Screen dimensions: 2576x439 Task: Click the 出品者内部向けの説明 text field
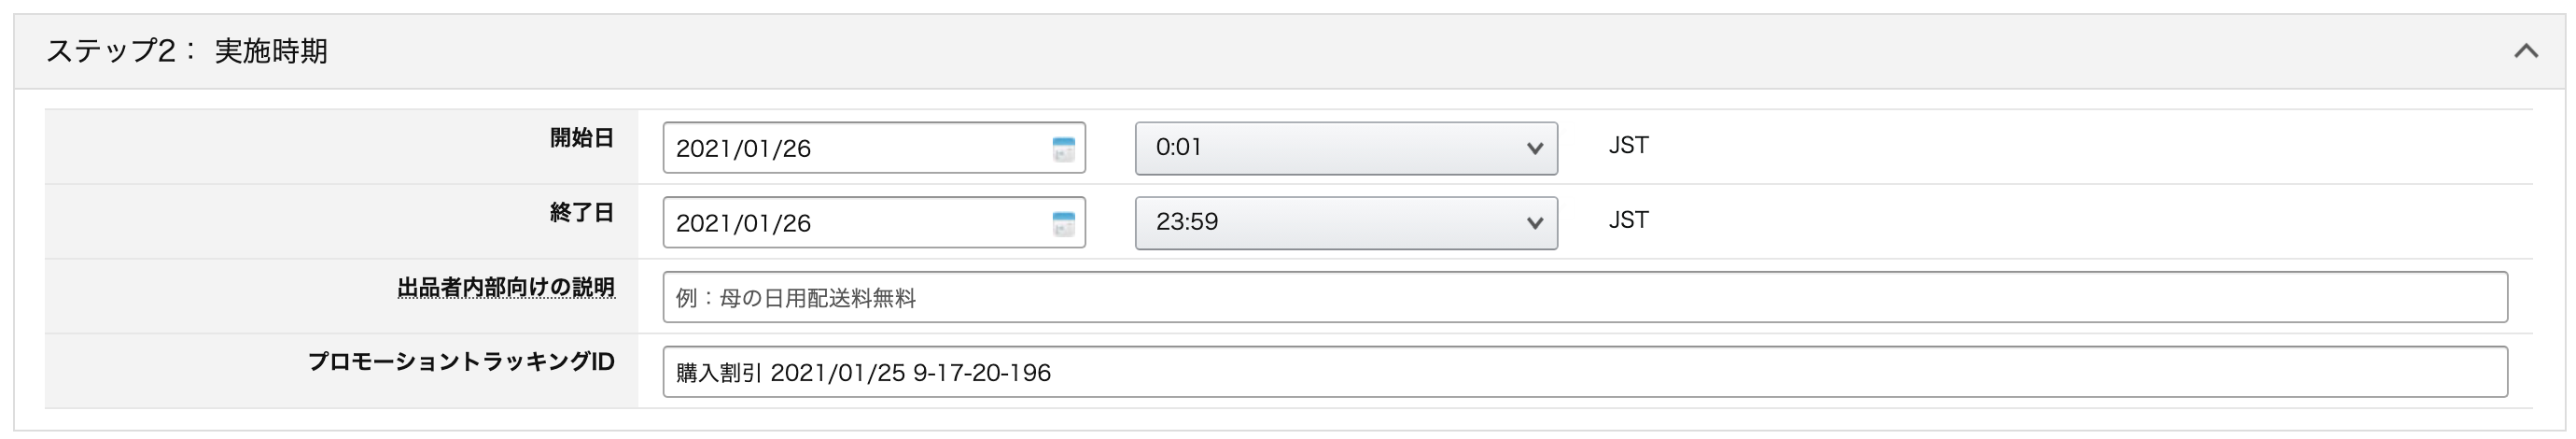tap(1585, 297)
